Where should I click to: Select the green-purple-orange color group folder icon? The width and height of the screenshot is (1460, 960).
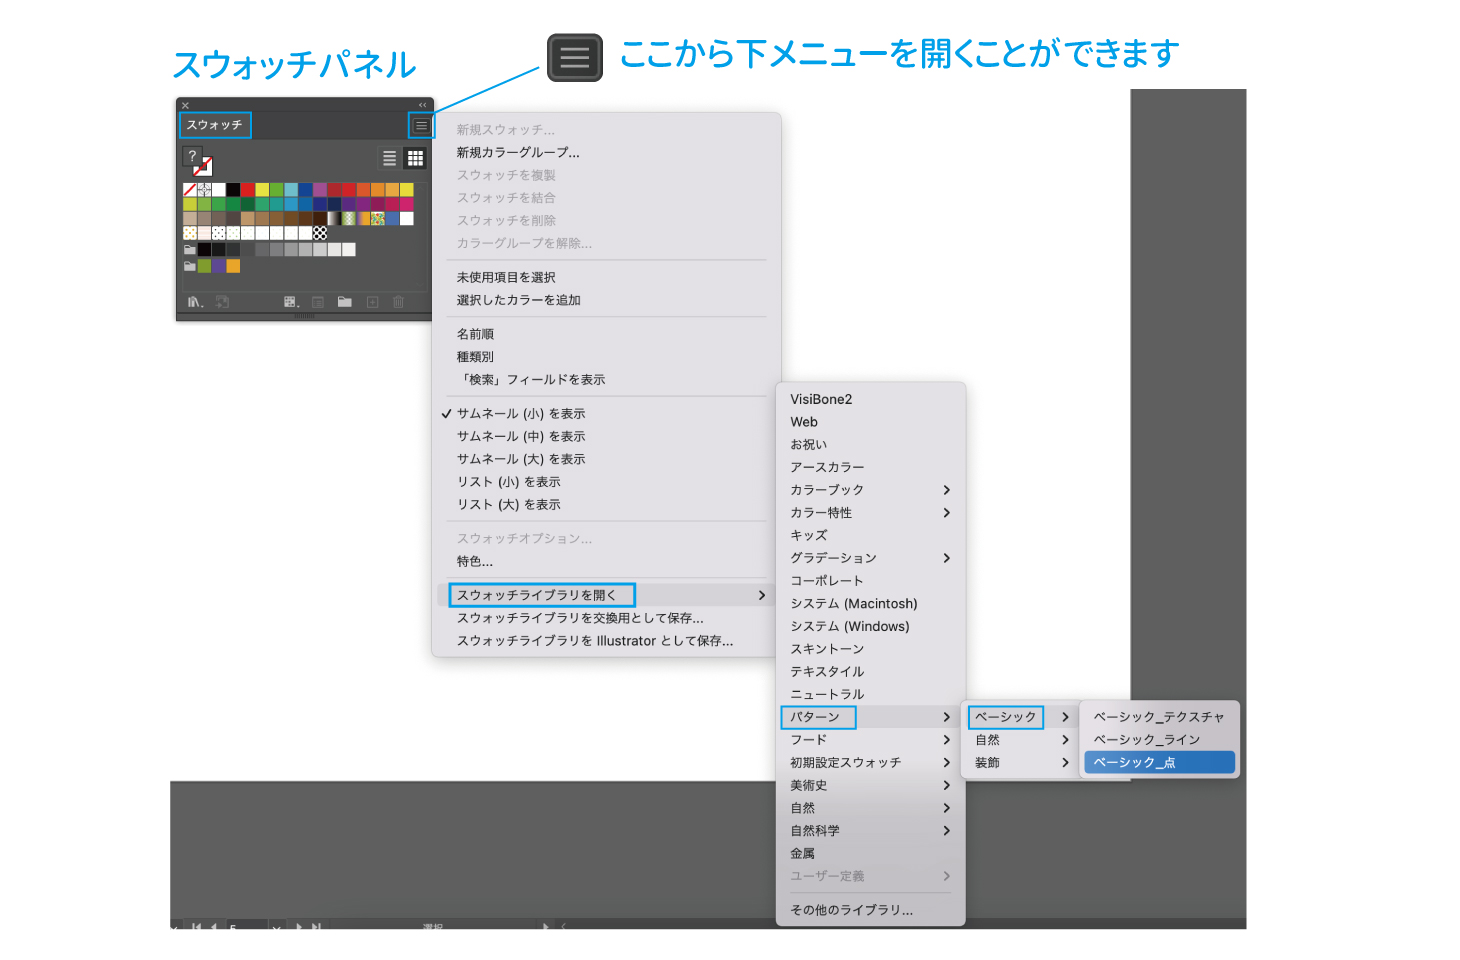tap(190, 266)
